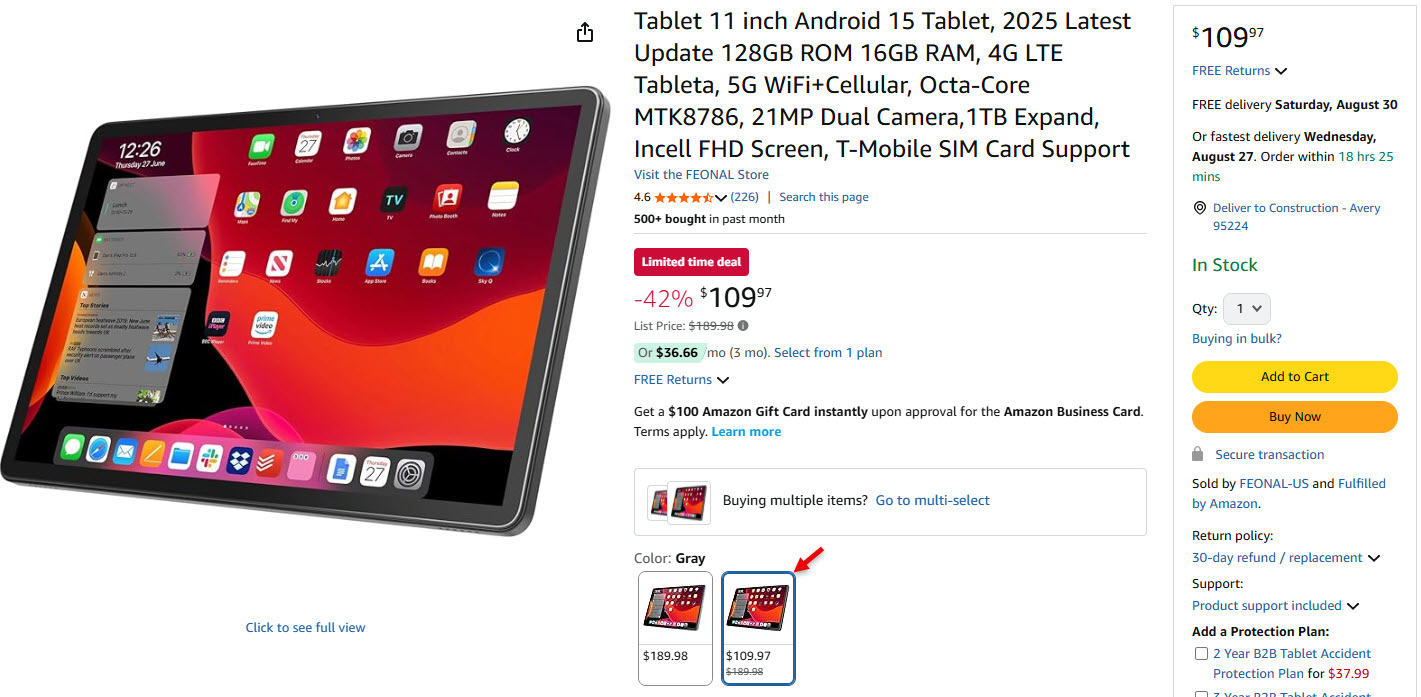The height and width of the screenshot is (697, 1421).
Task: Select the $109.97 Gray color option
Action: pos(758,628)
